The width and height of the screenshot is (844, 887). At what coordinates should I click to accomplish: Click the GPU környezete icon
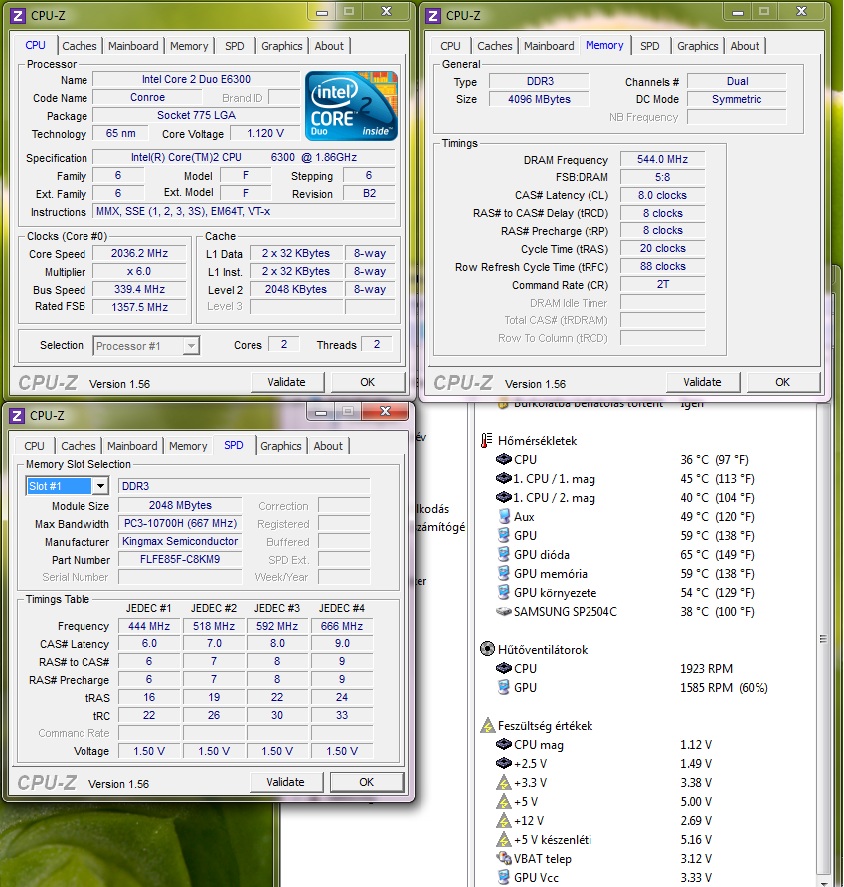[x=504, y=592]
